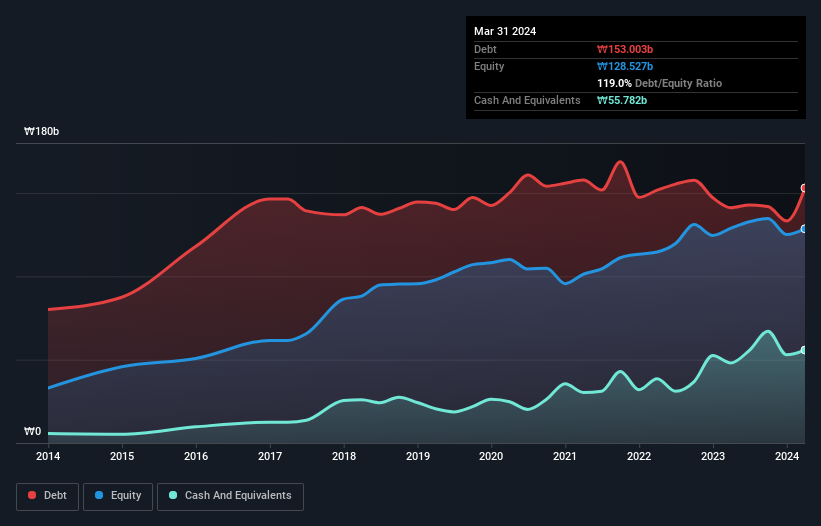Click the 119.0% Debt/Equity Ratio text
821x526 pixels.
[659, 83]
